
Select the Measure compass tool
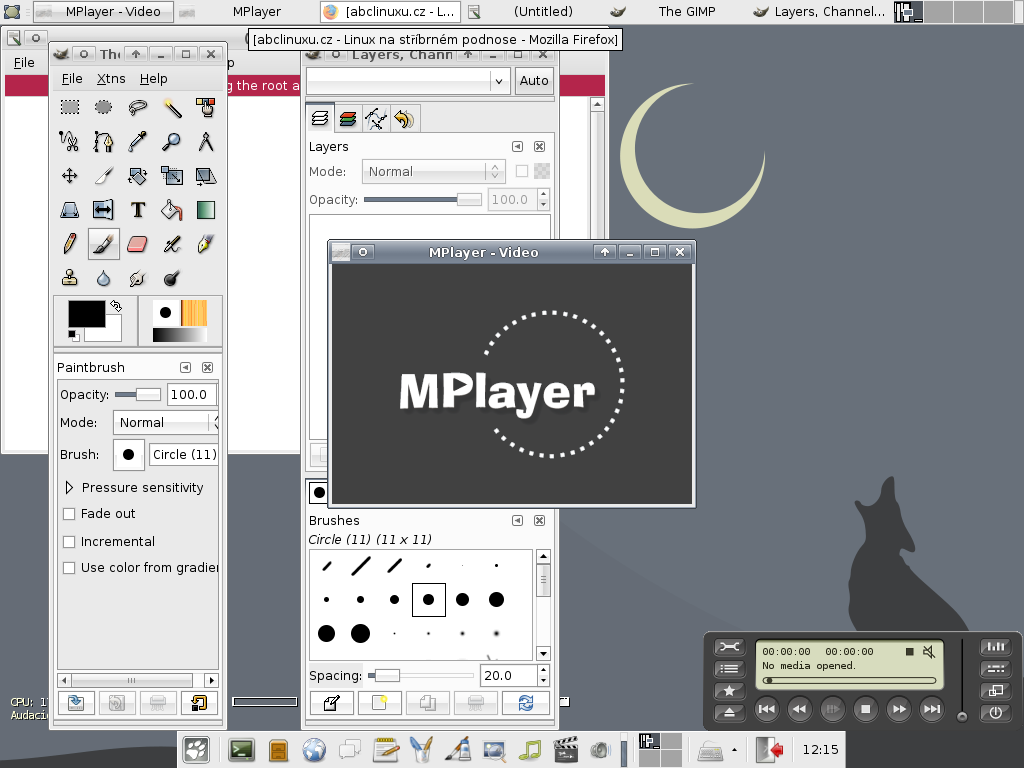point(206,141)
